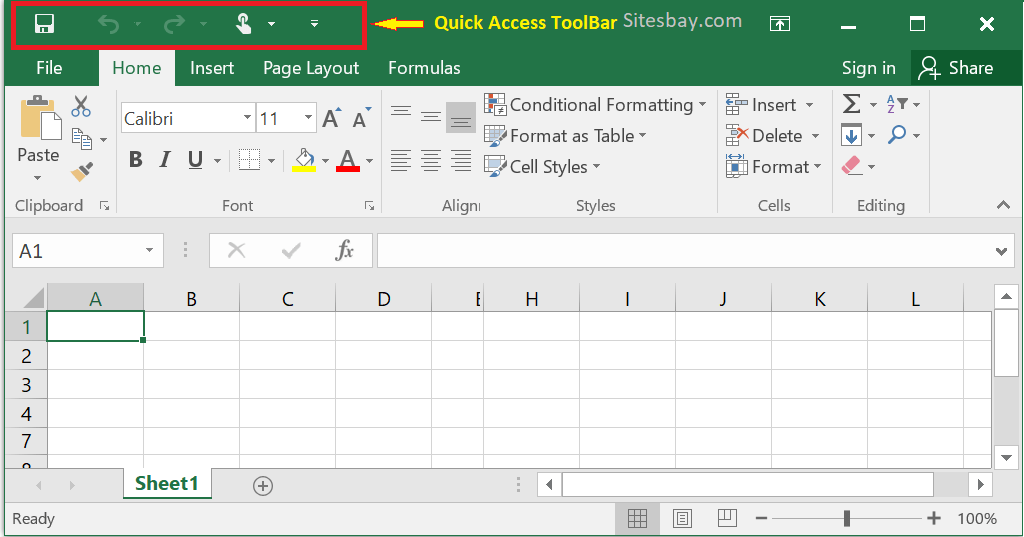Open the Formulas tab

[424, 68]
